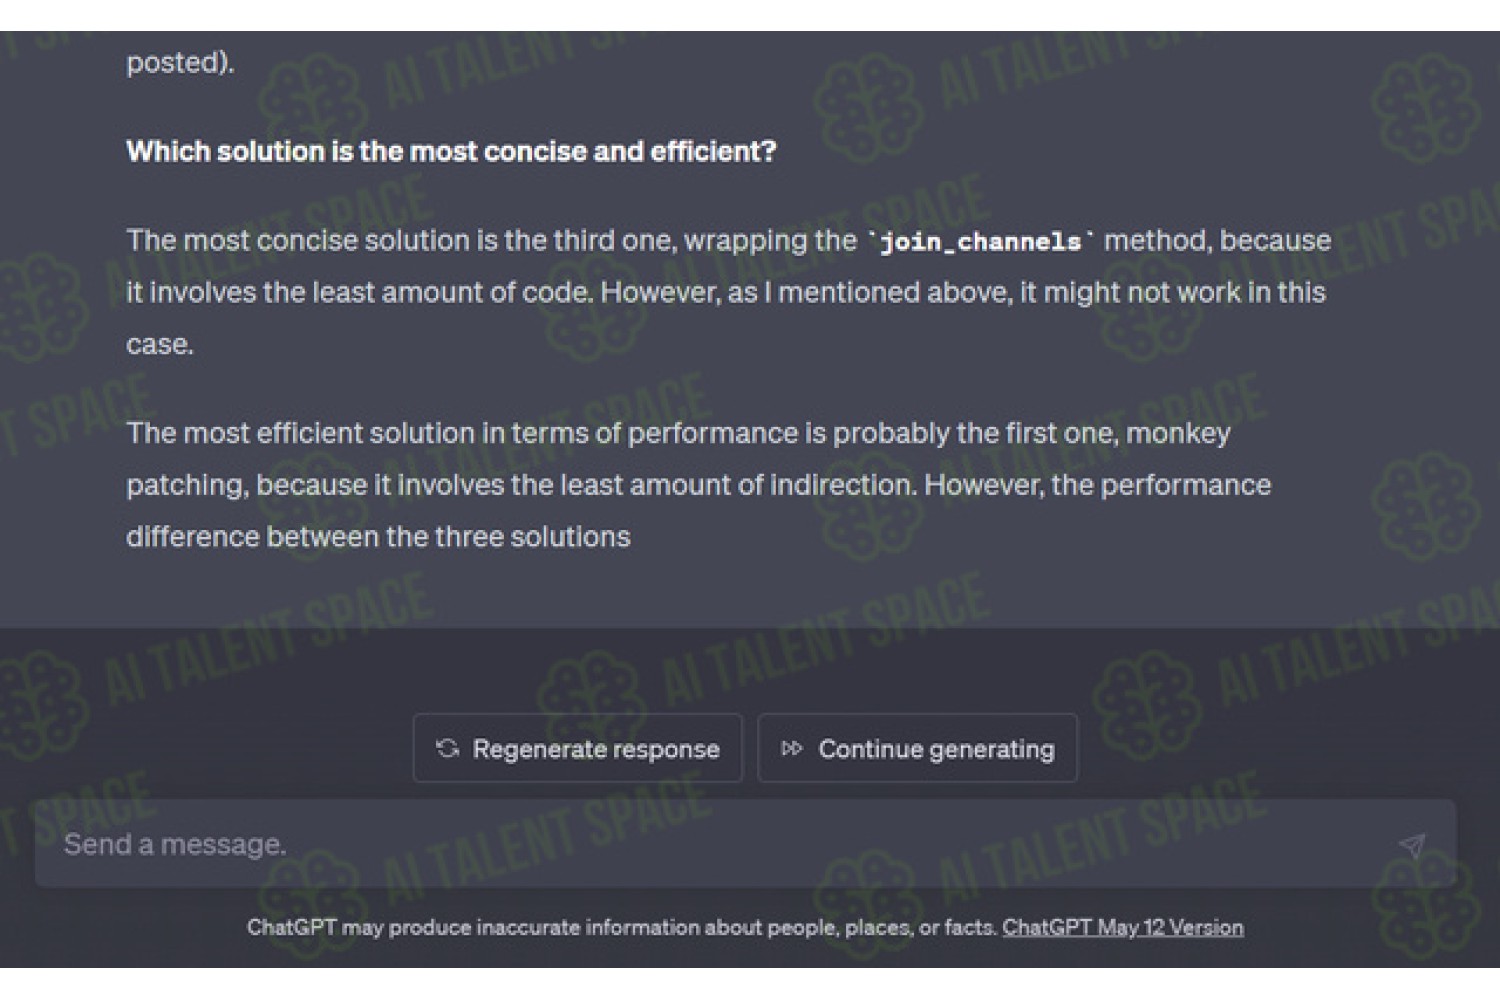Viewport: 1500px width, 1000px height.
Task: Click the word "posted)." at the top
Action: (180, 62)
